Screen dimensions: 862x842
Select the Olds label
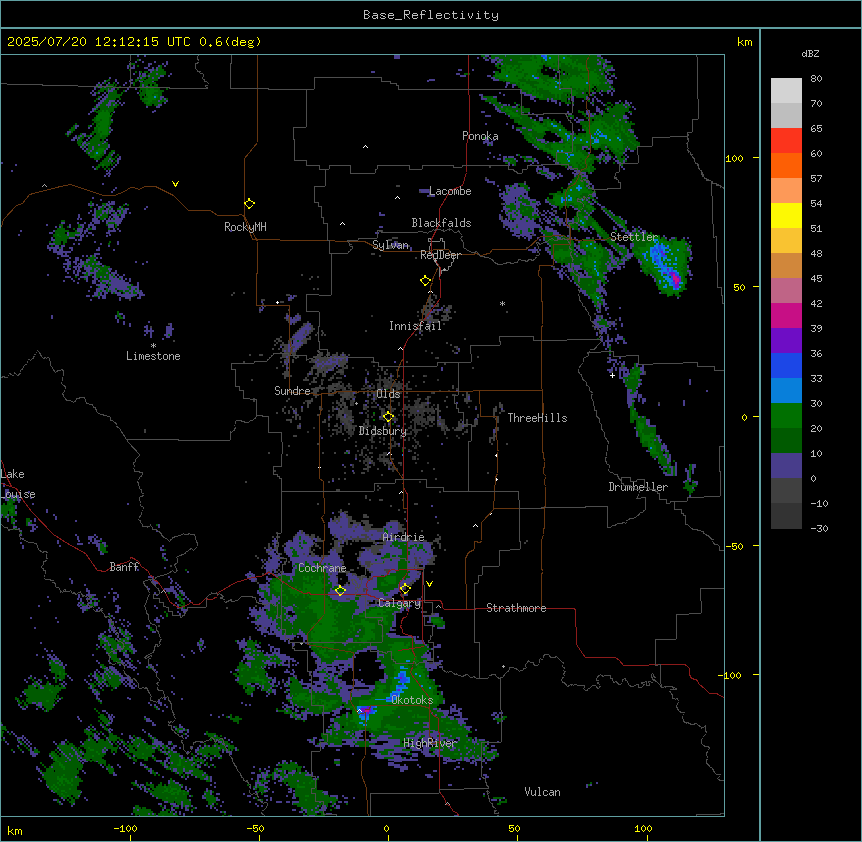pyautogui.click(x=388, y=394)
